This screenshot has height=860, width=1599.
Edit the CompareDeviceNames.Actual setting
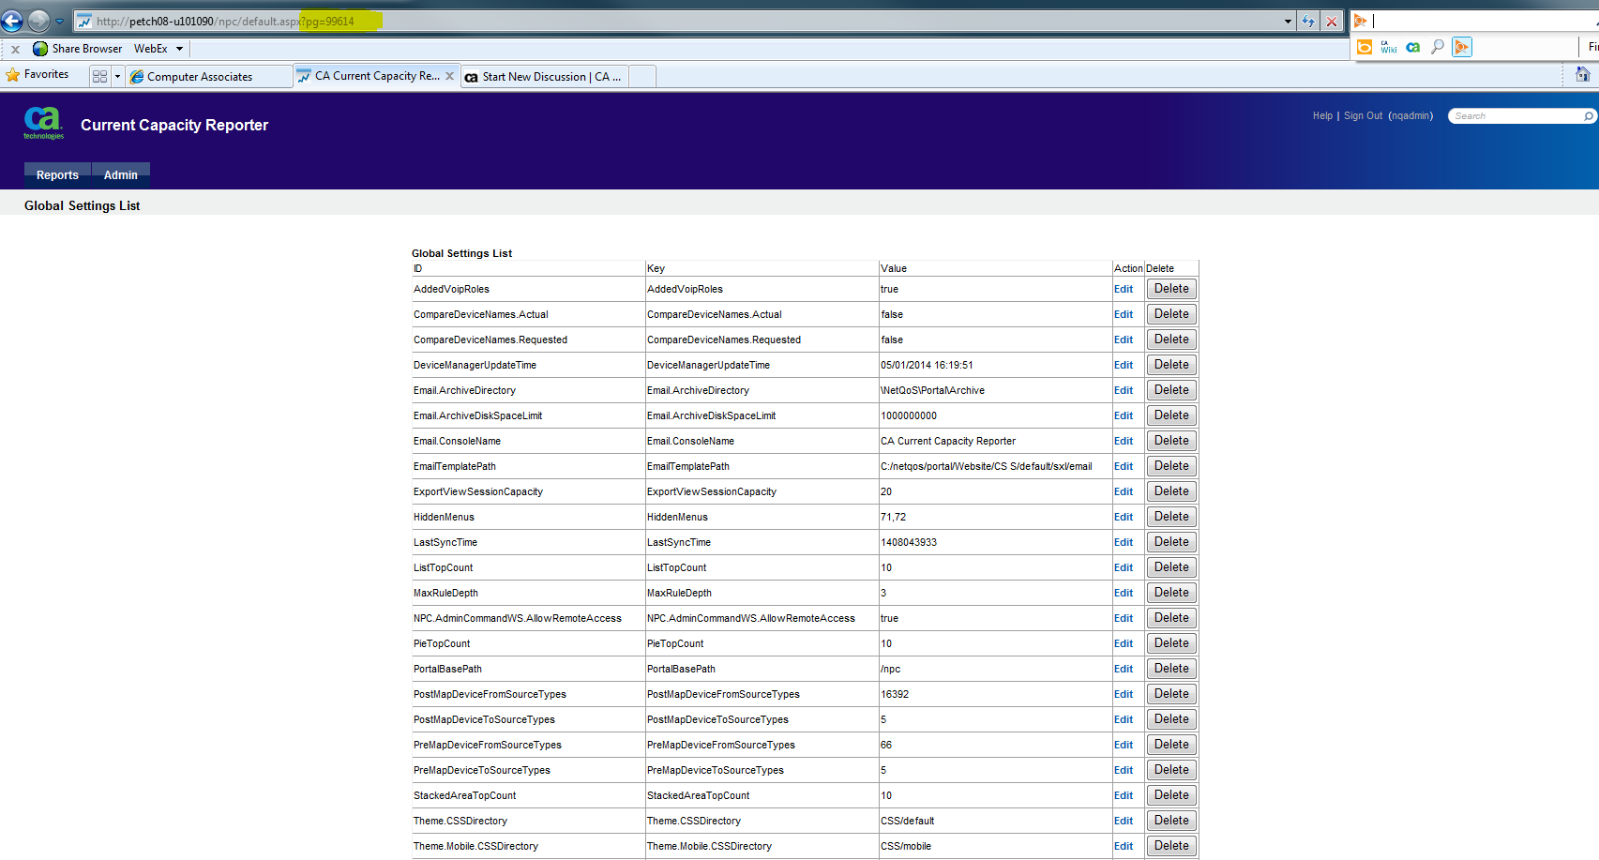click(1123, 314)
